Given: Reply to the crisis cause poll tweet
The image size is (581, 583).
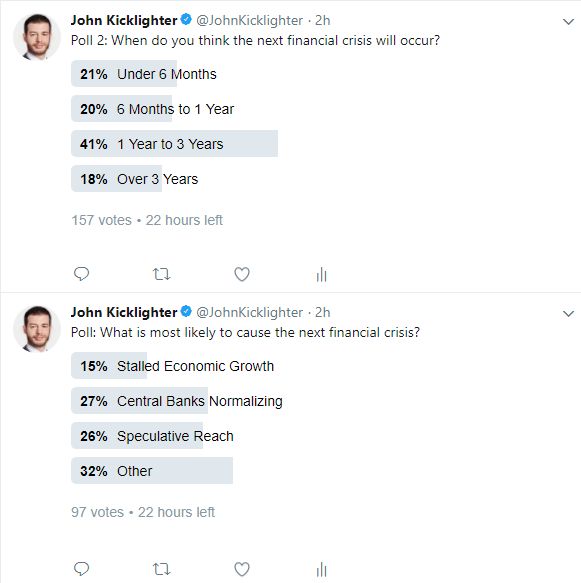Looking at the screenshot, I should pyautogui.click(x=81, y=569).
